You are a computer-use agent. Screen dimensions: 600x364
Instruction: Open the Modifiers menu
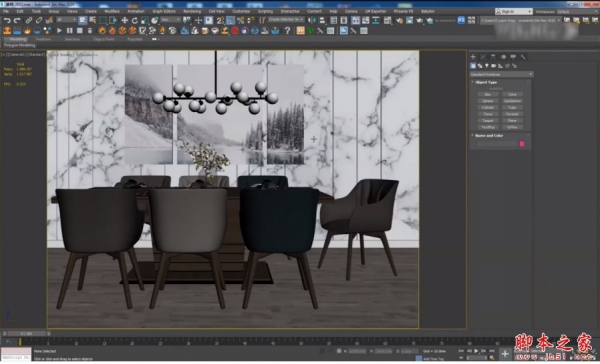[112, 11]
